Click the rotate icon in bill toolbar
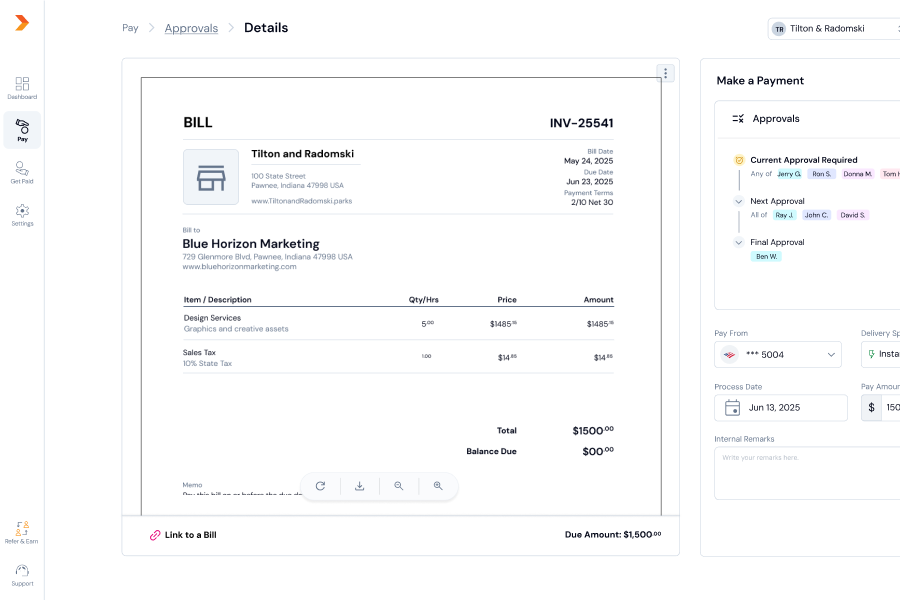The height and width of the screenshot is (600, 900). (x=320, y=486)
